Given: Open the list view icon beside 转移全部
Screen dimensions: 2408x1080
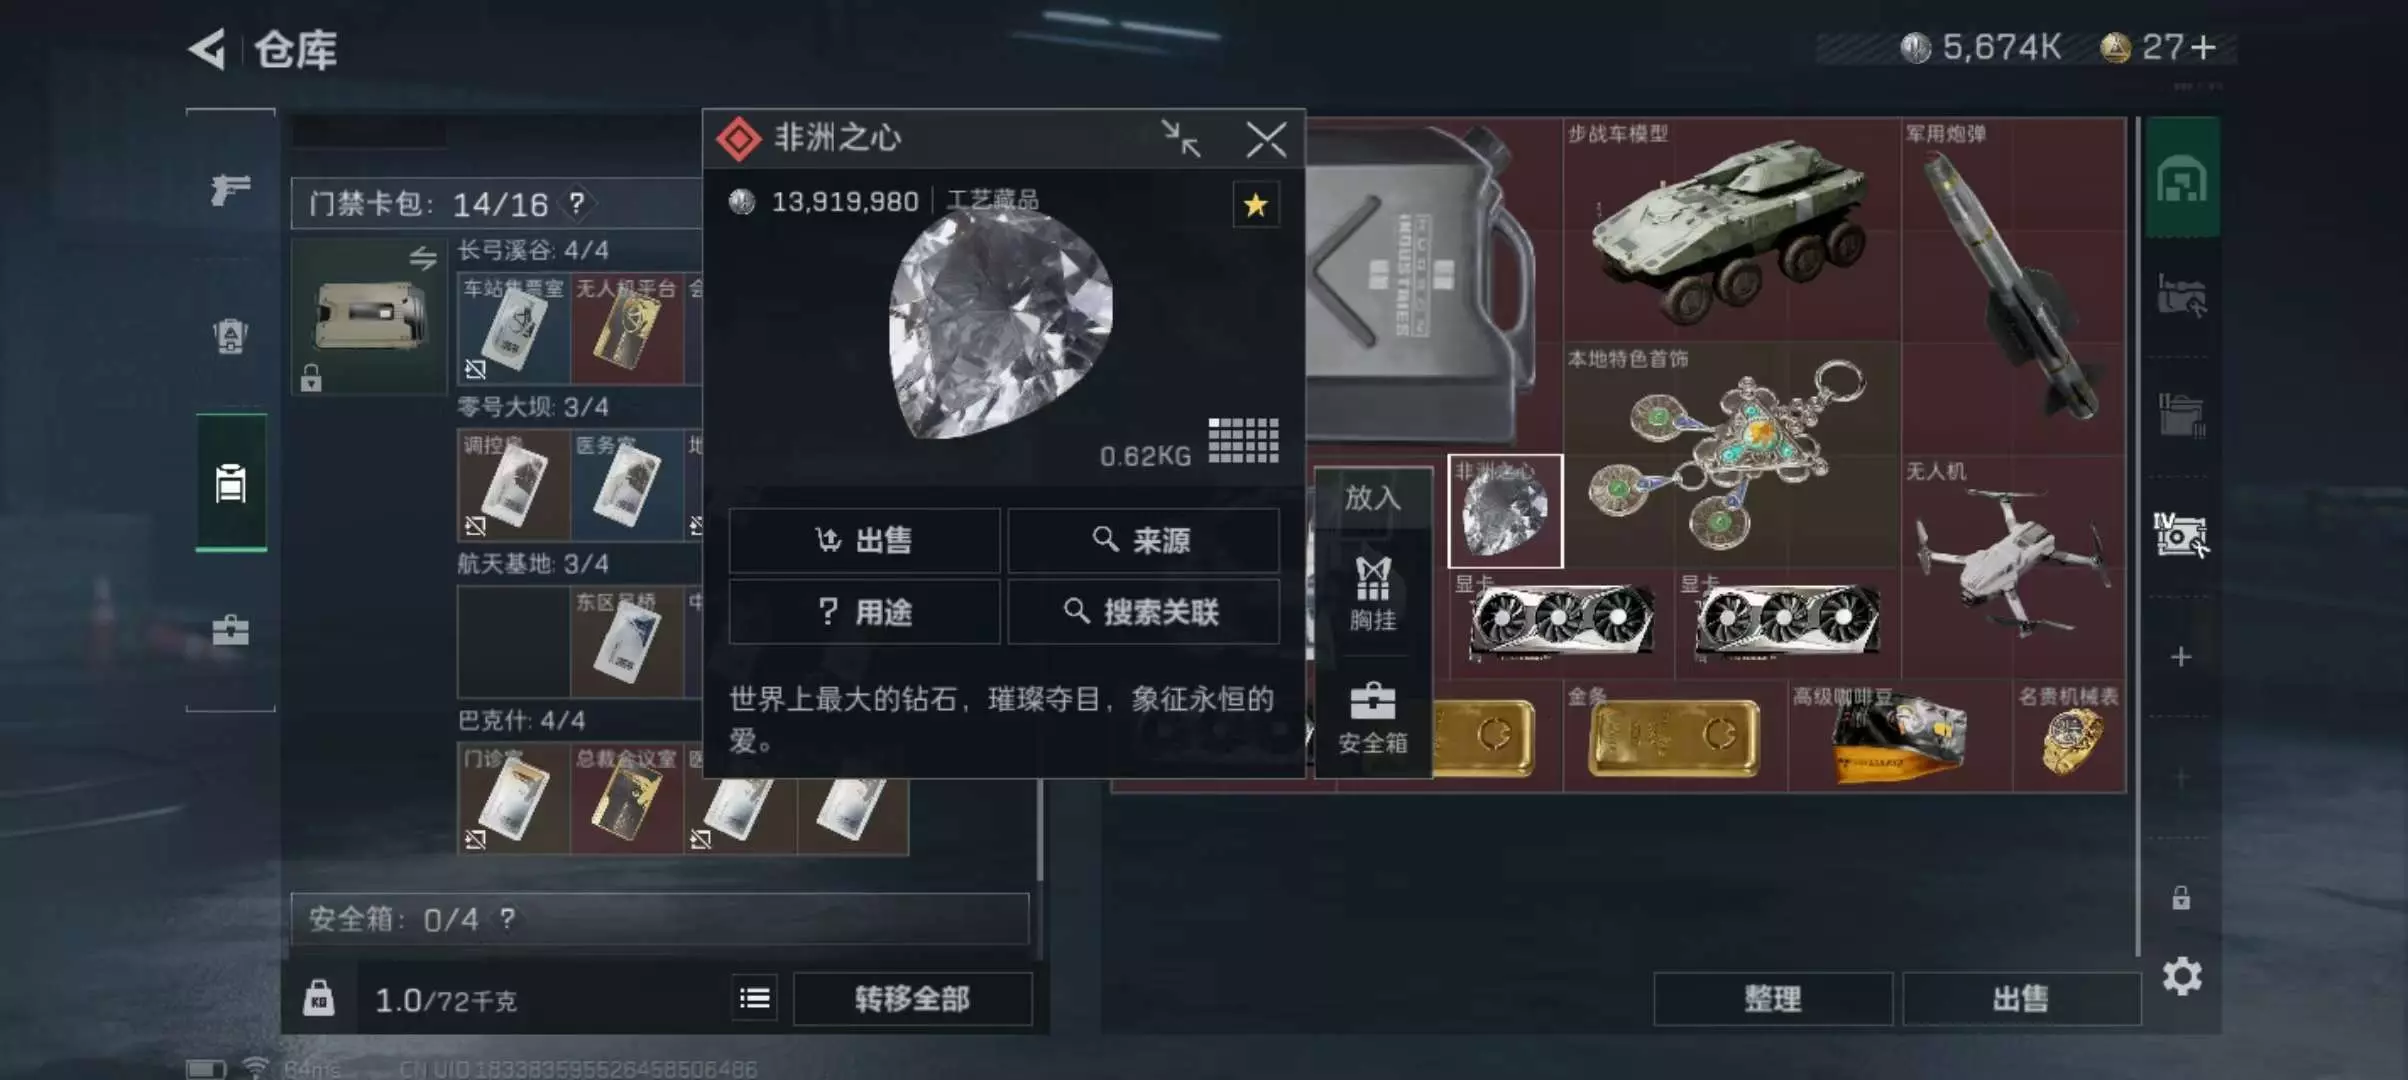Looking at the screenshot, I should 755,998.
